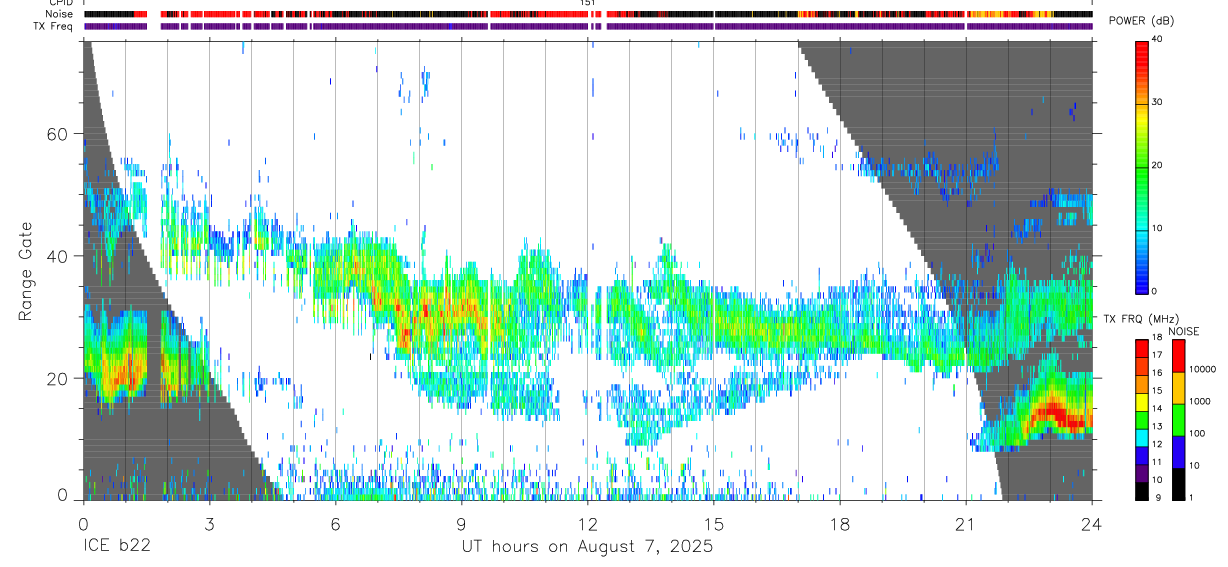This screenshot has height=567, width=1228.
Task: Click hour 24 on the UT axis
Action: (1091, 523)
